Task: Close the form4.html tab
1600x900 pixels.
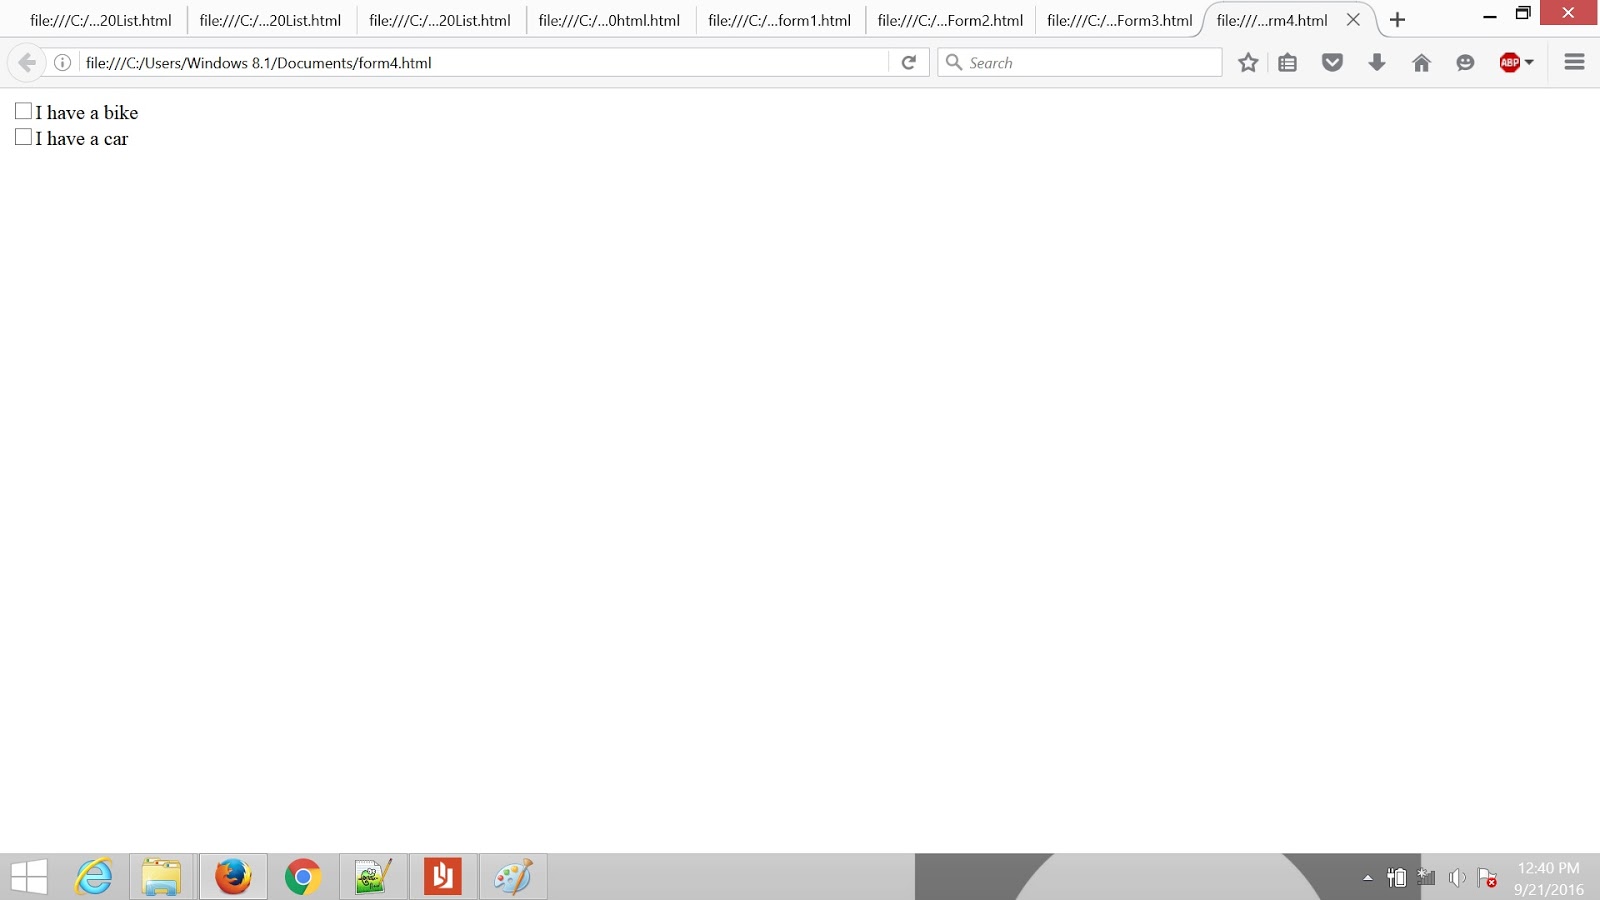Action: point(1353,20)
